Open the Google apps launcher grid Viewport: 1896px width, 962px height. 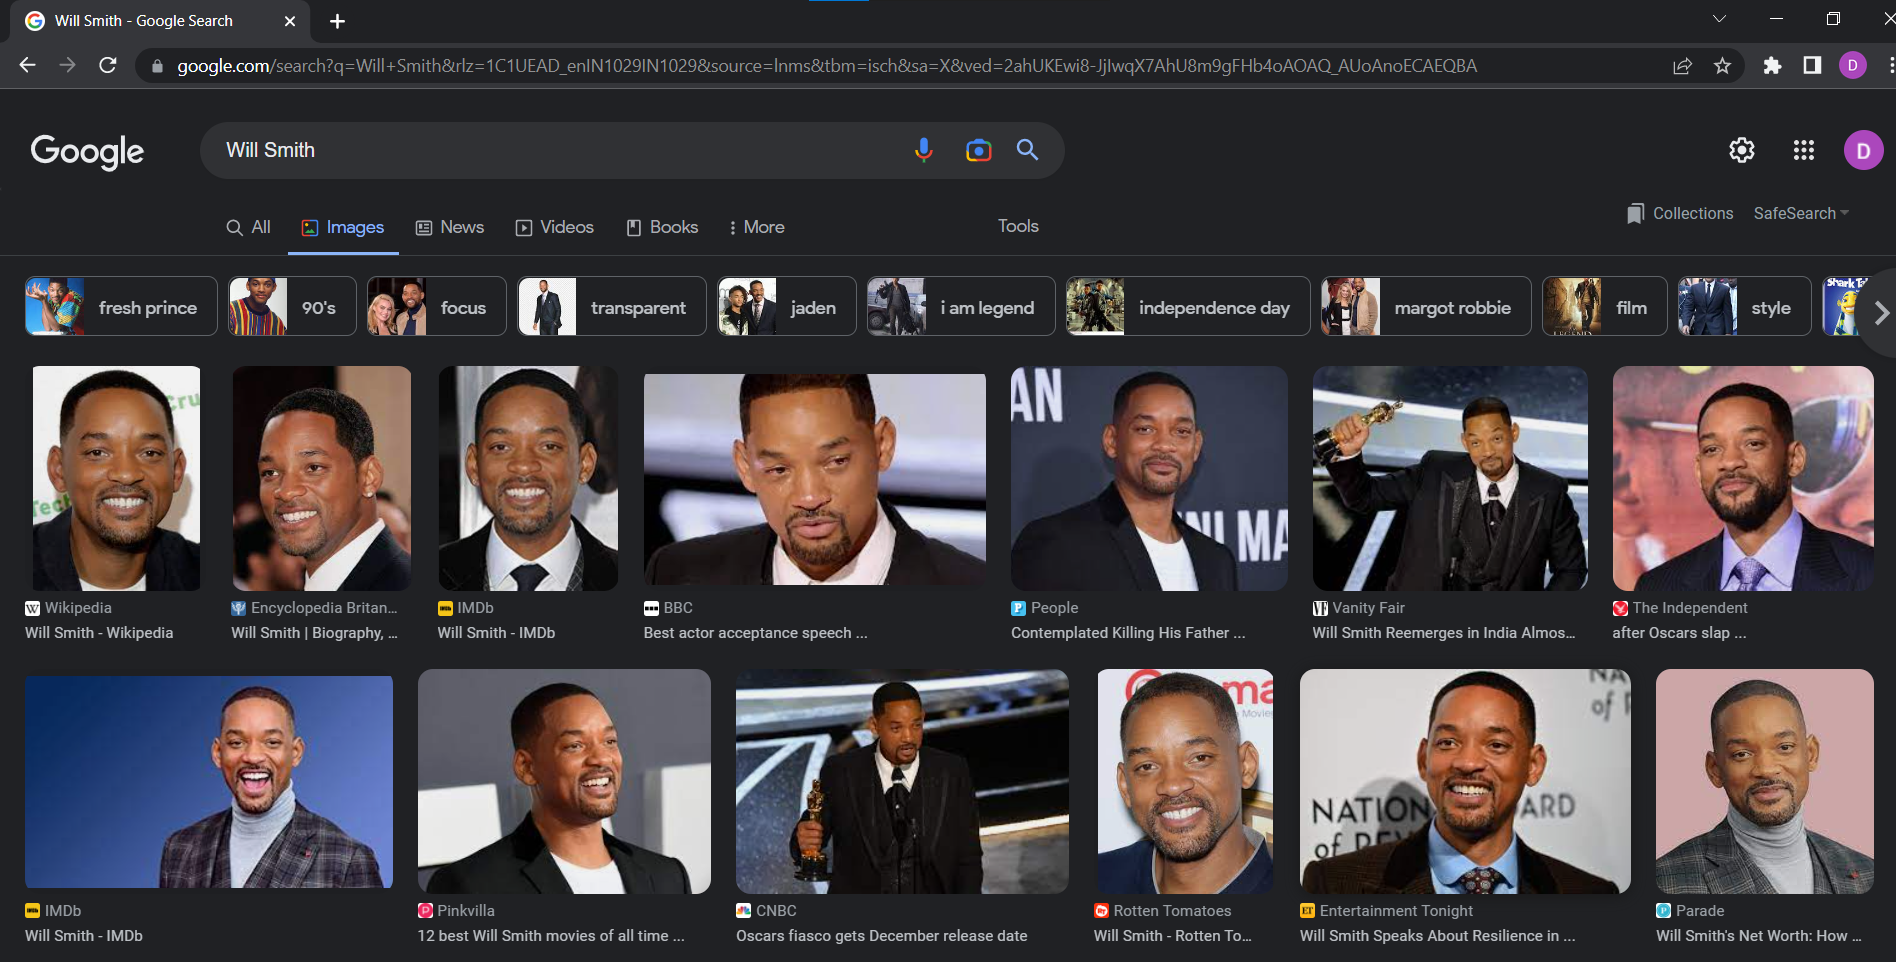coord(1803,150)
